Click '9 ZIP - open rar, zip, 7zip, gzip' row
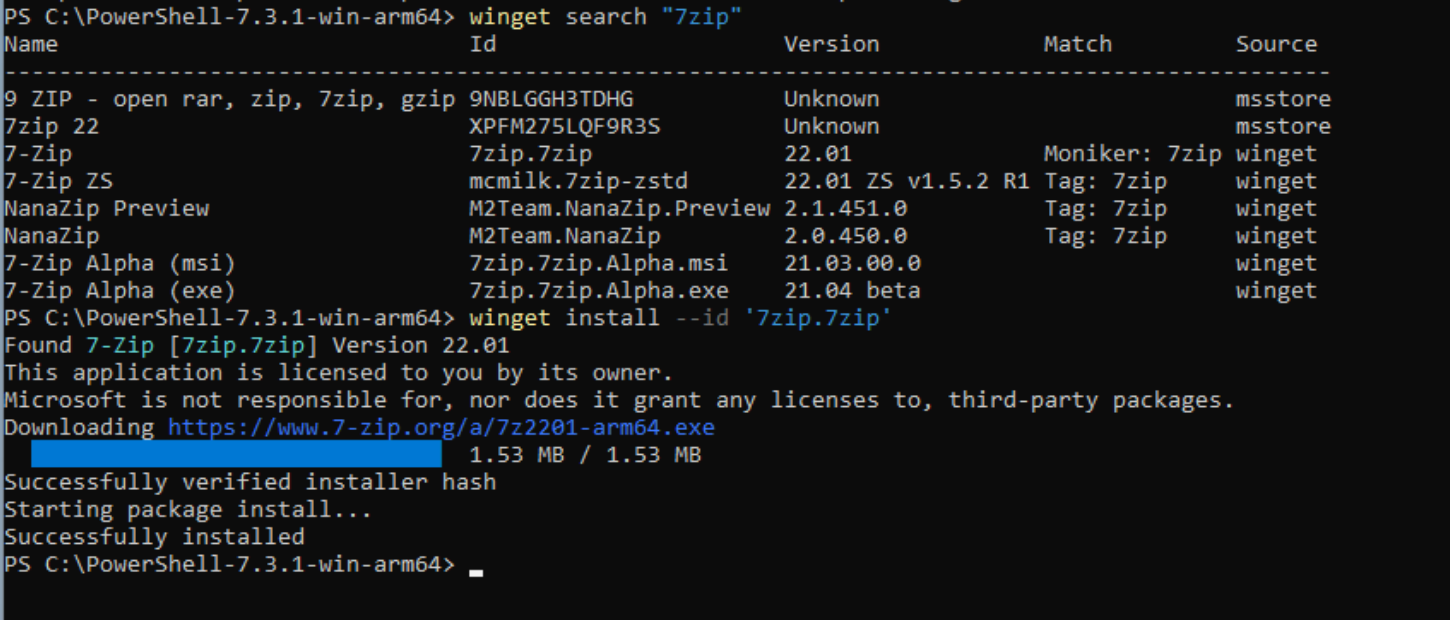The width and height of the screenshot is (1450, 620). [x=229, y=99]
